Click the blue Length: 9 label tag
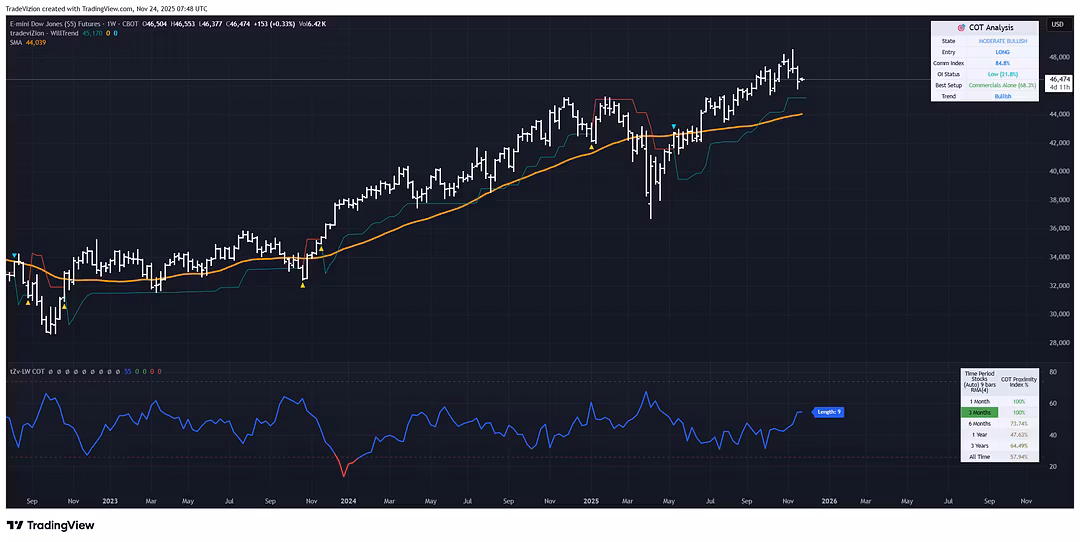The width and height of the screenshot is (1080, 542). pos(829,412)
